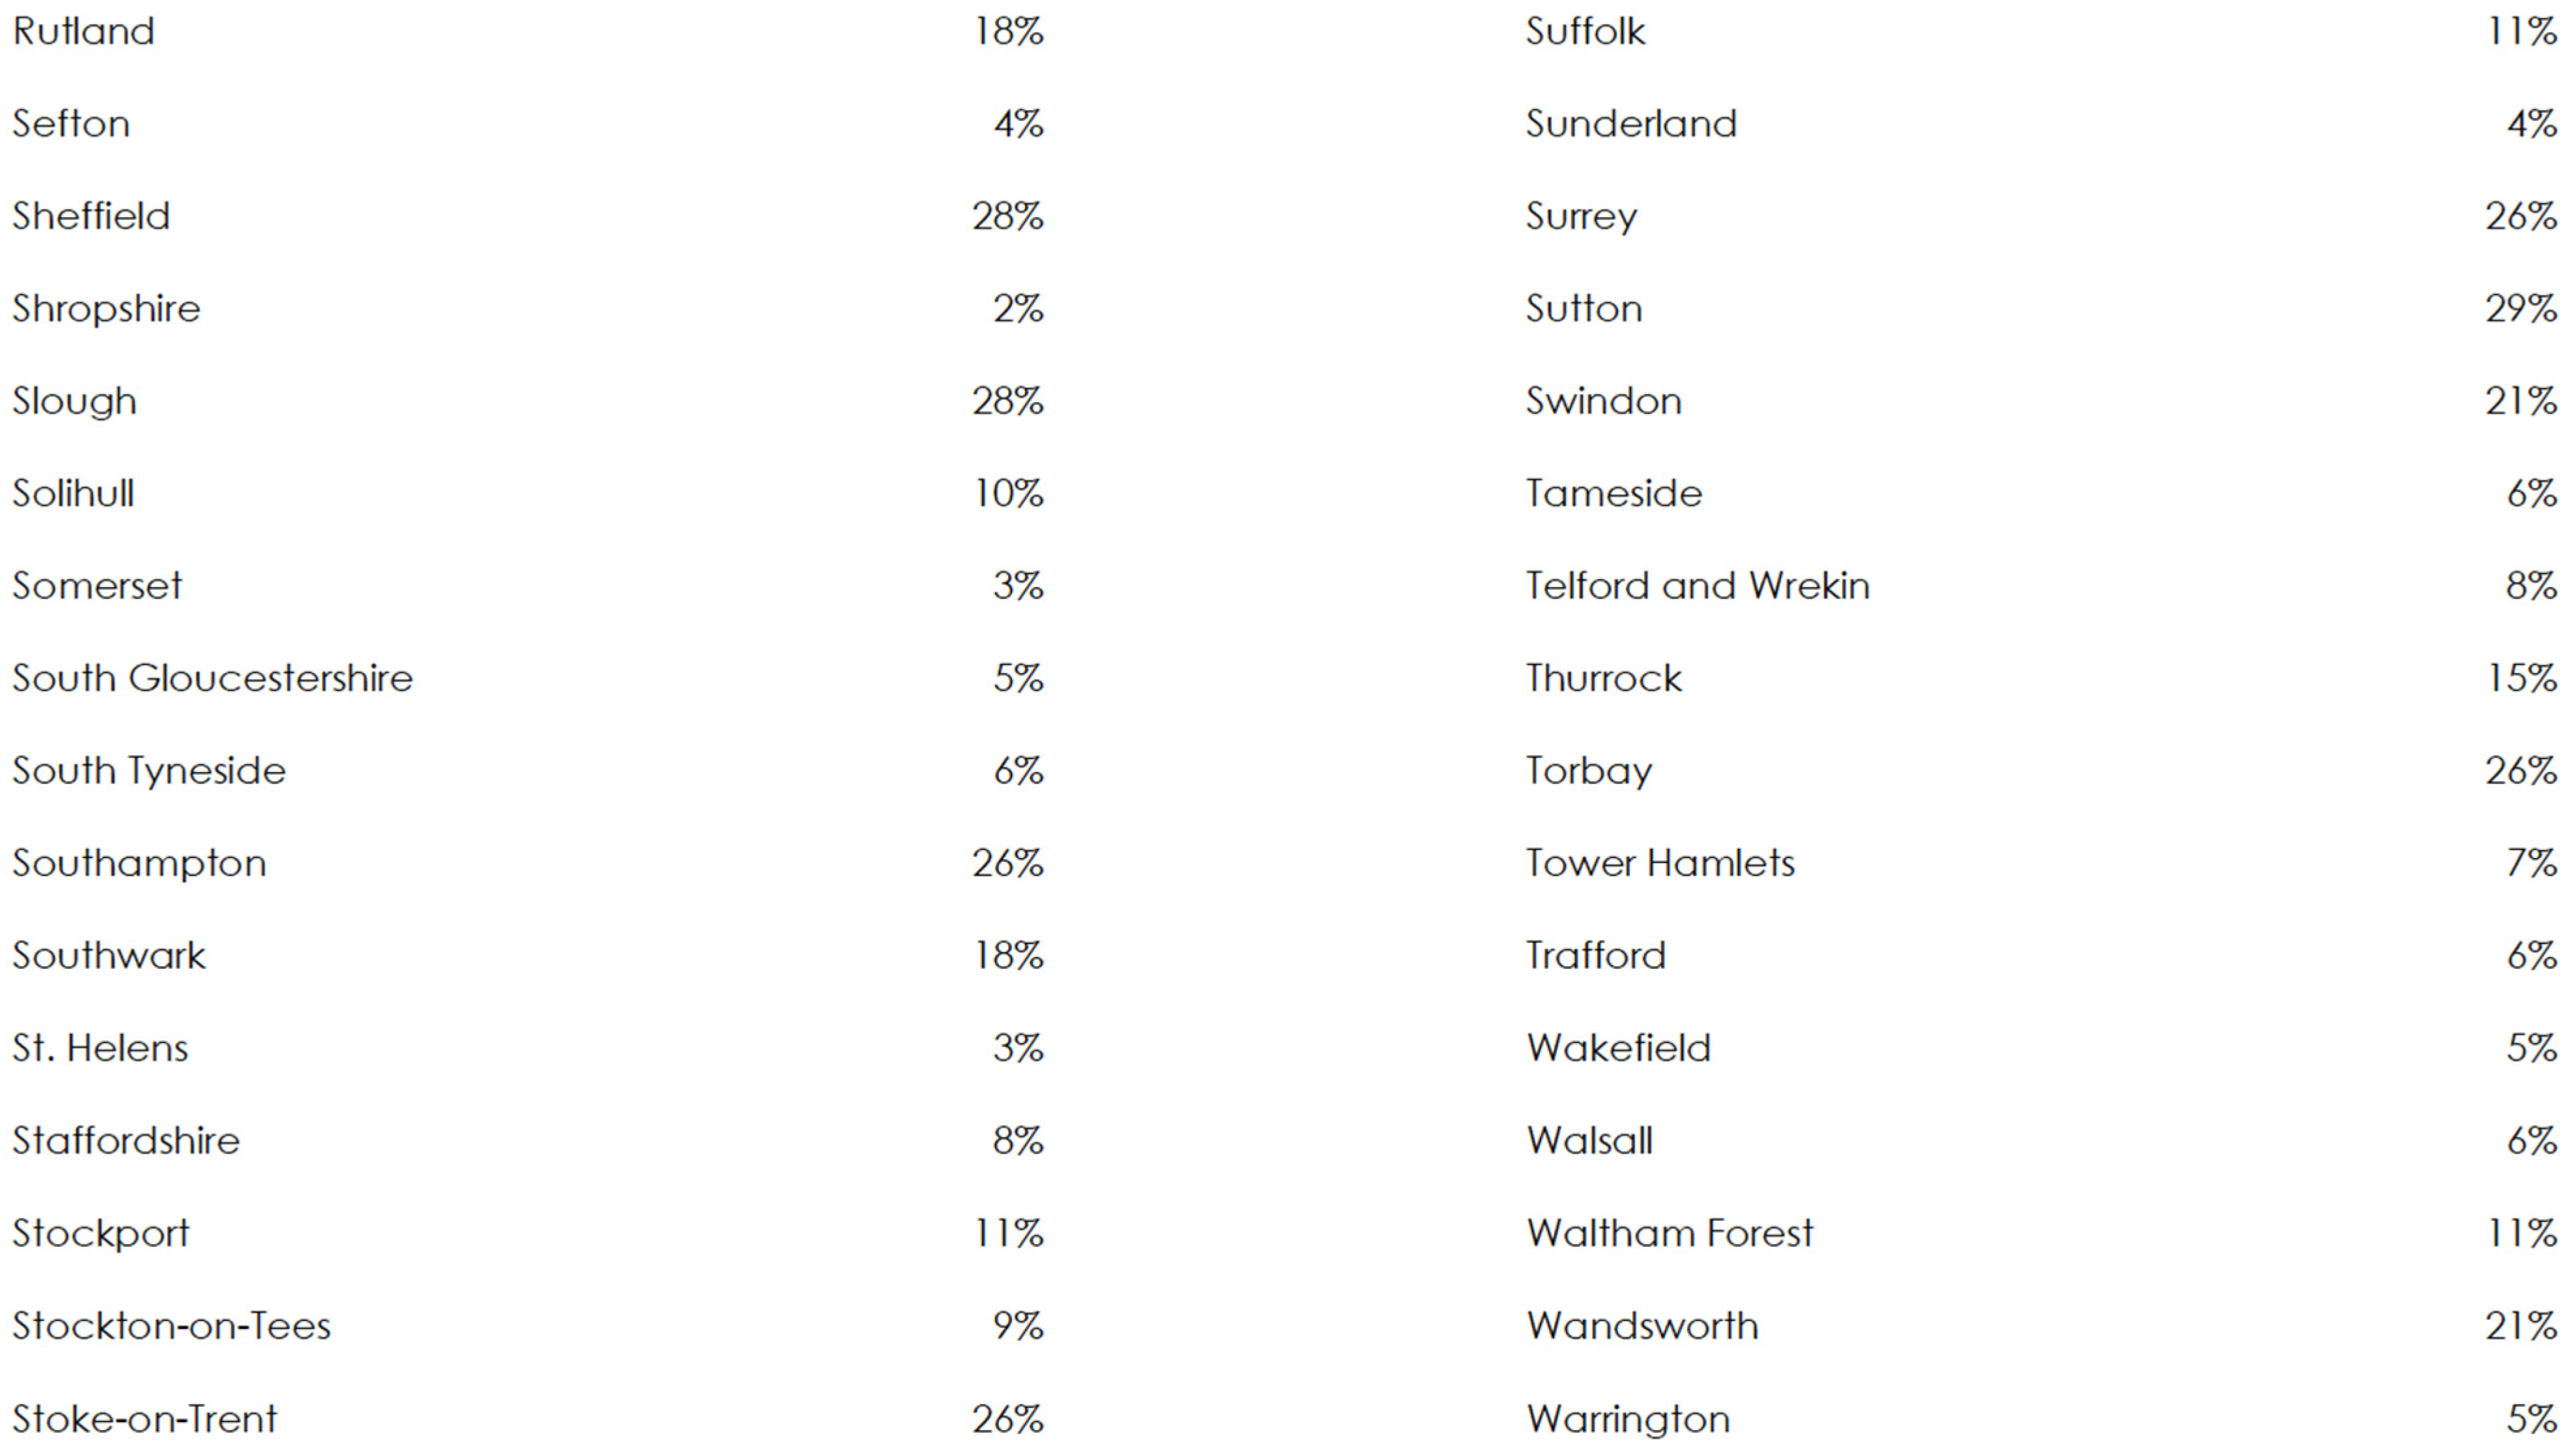Select the Suffolk 11% value
This screenshot has height=1456, width=2574.
tap(2522, 31)
